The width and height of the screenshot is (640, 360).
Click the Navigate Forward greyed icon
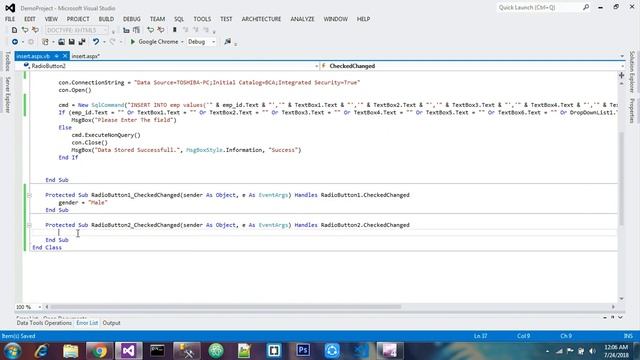click(31, 42)
